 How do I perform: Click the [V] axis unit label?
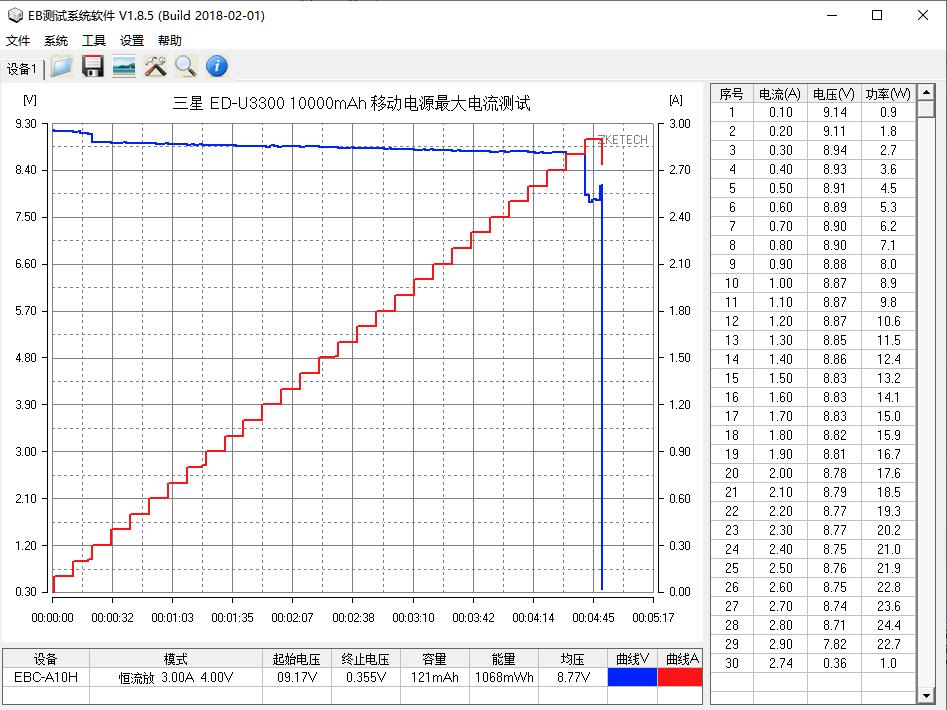coord(29,100)
